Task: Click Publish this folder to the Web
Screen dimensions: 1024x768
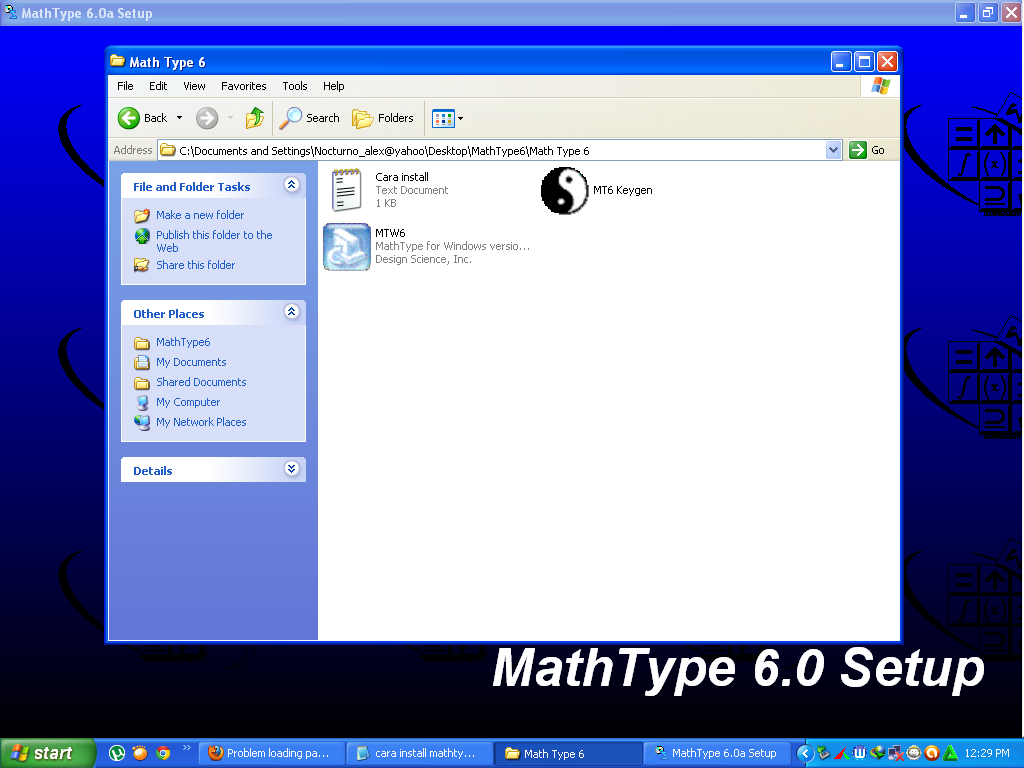Action: tap(214, 241)
